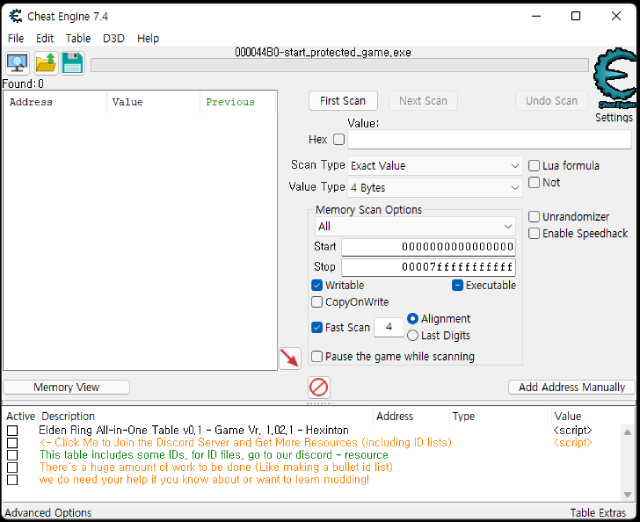Screen dimensions: 640x522
Task: Toggle the Not checkbox
Action: point(534,182)
